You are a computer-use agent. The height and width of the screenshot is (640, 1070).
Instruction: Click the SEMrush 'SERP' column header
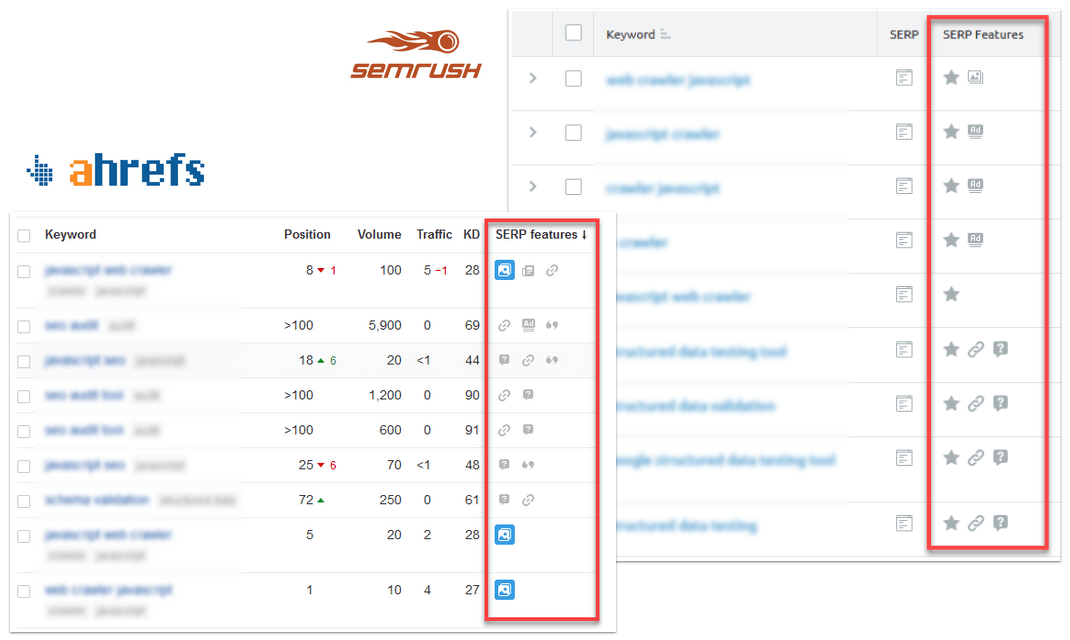(904, 34)
